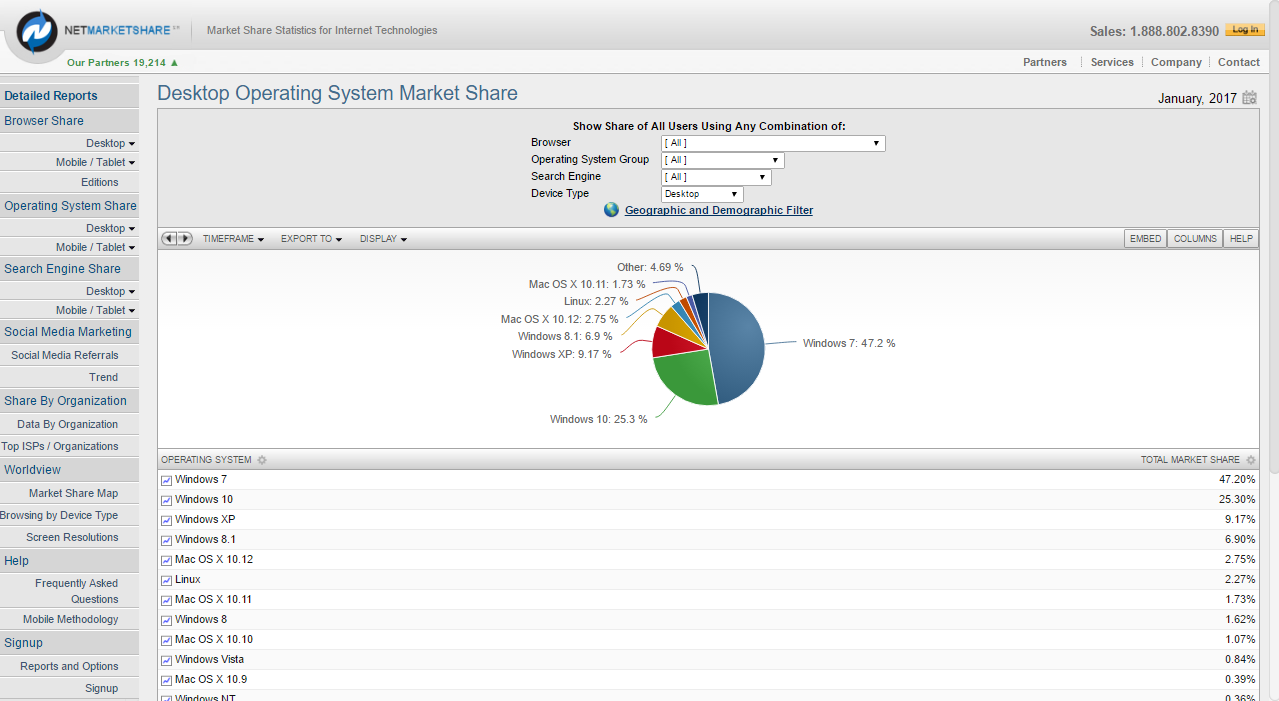1279x701 pixels.
Task: Open Reports and Options link
Action: (70, 666)
